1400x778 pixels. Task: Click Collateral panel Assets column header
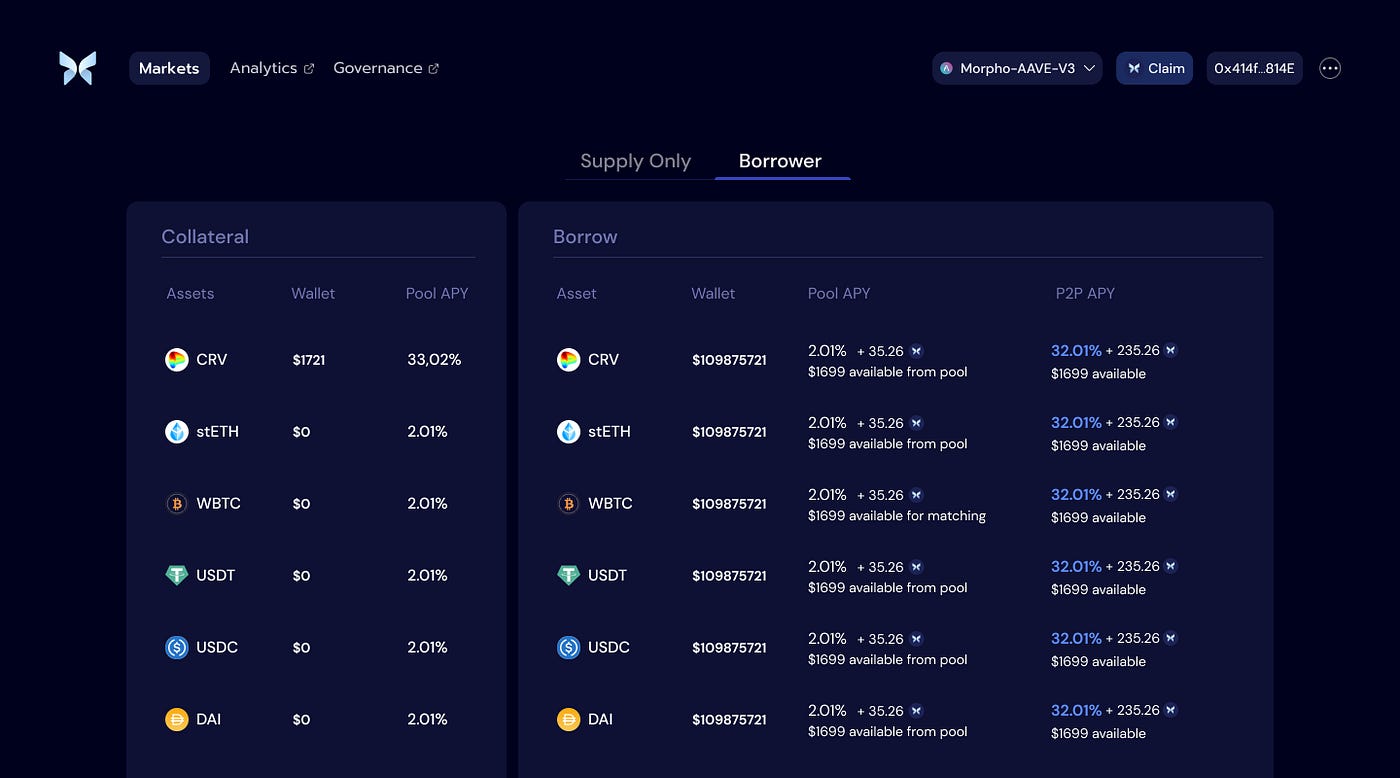[x=190, y=293]
